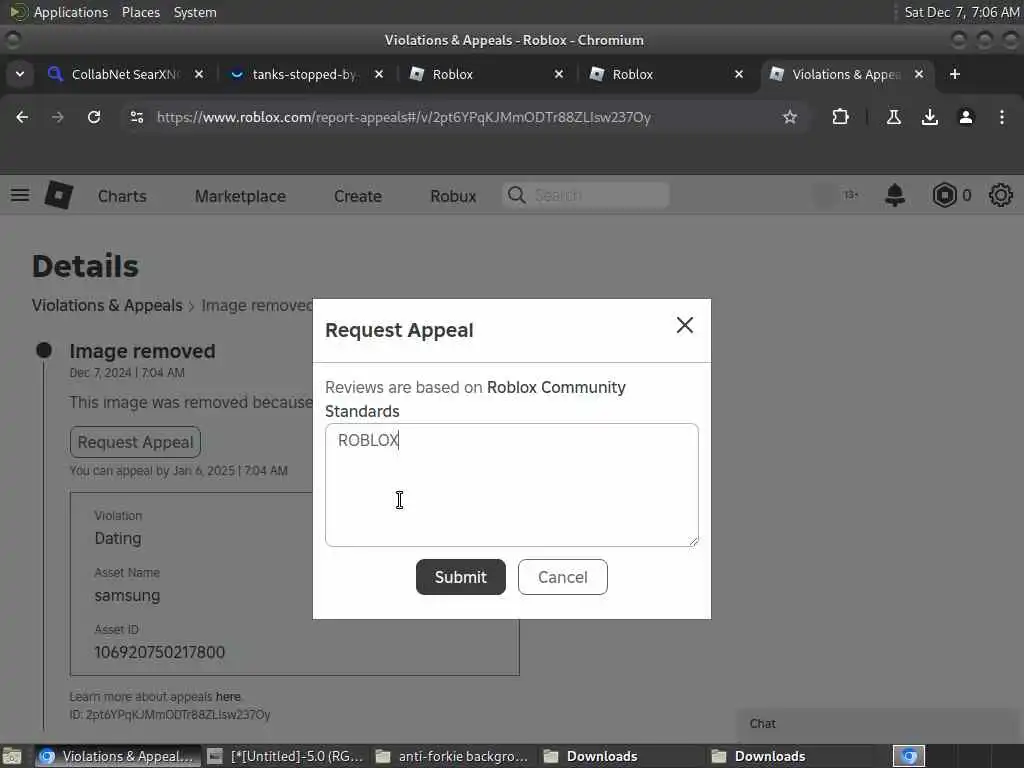Open the Chromium profile icon
This screenshot has width=1024, height=768.
pos(965,117)
